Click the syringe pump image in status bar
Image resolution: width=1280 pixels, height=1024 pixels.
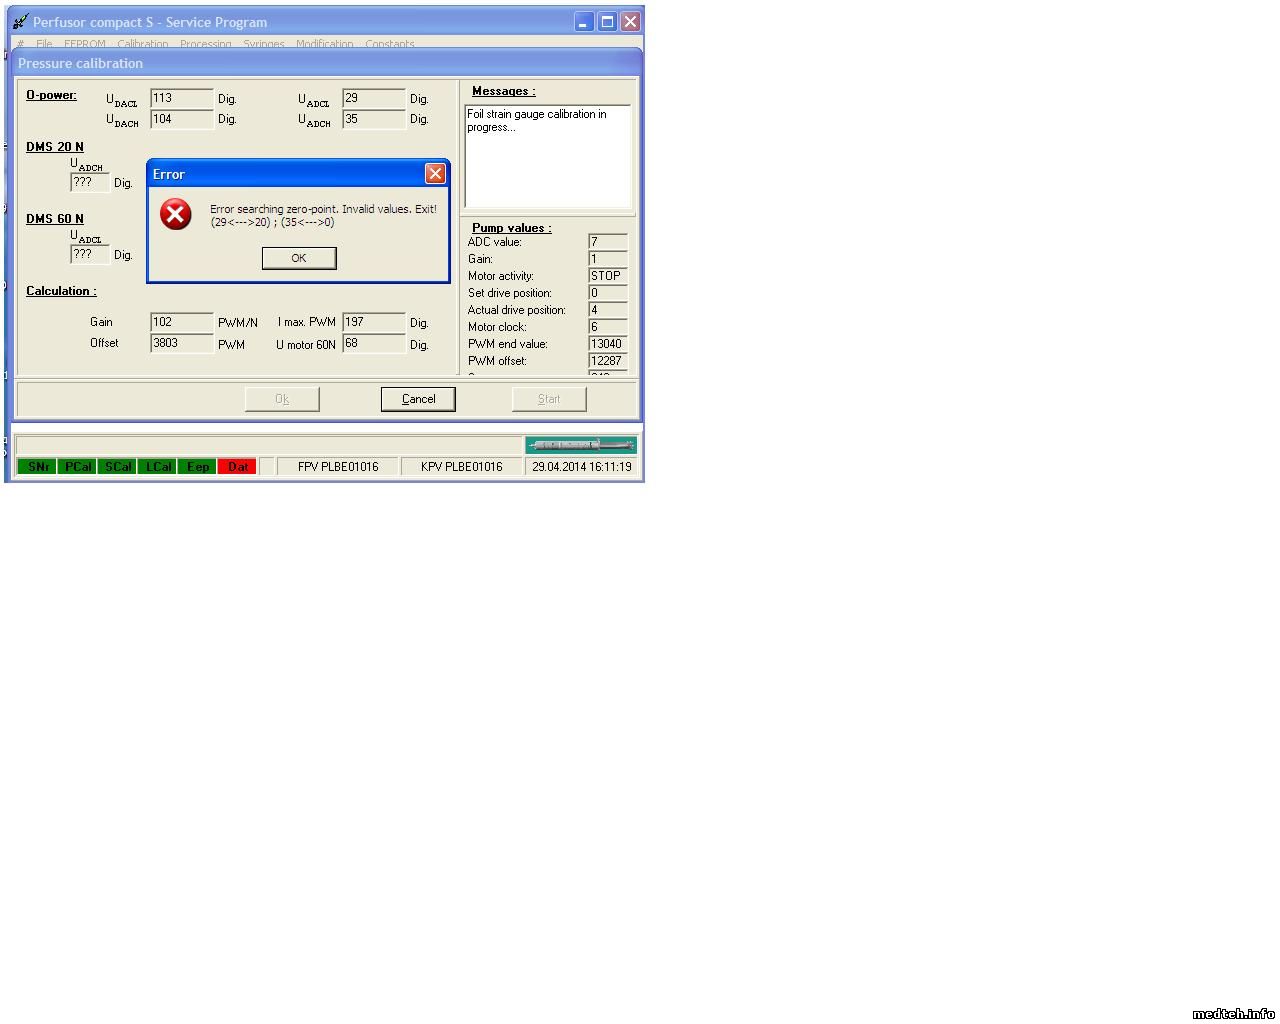580,445
